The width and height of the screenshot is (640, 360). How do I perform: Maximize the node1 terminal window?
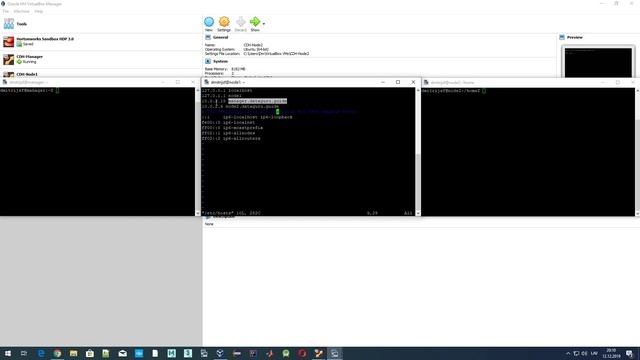(x=398, y=82)
